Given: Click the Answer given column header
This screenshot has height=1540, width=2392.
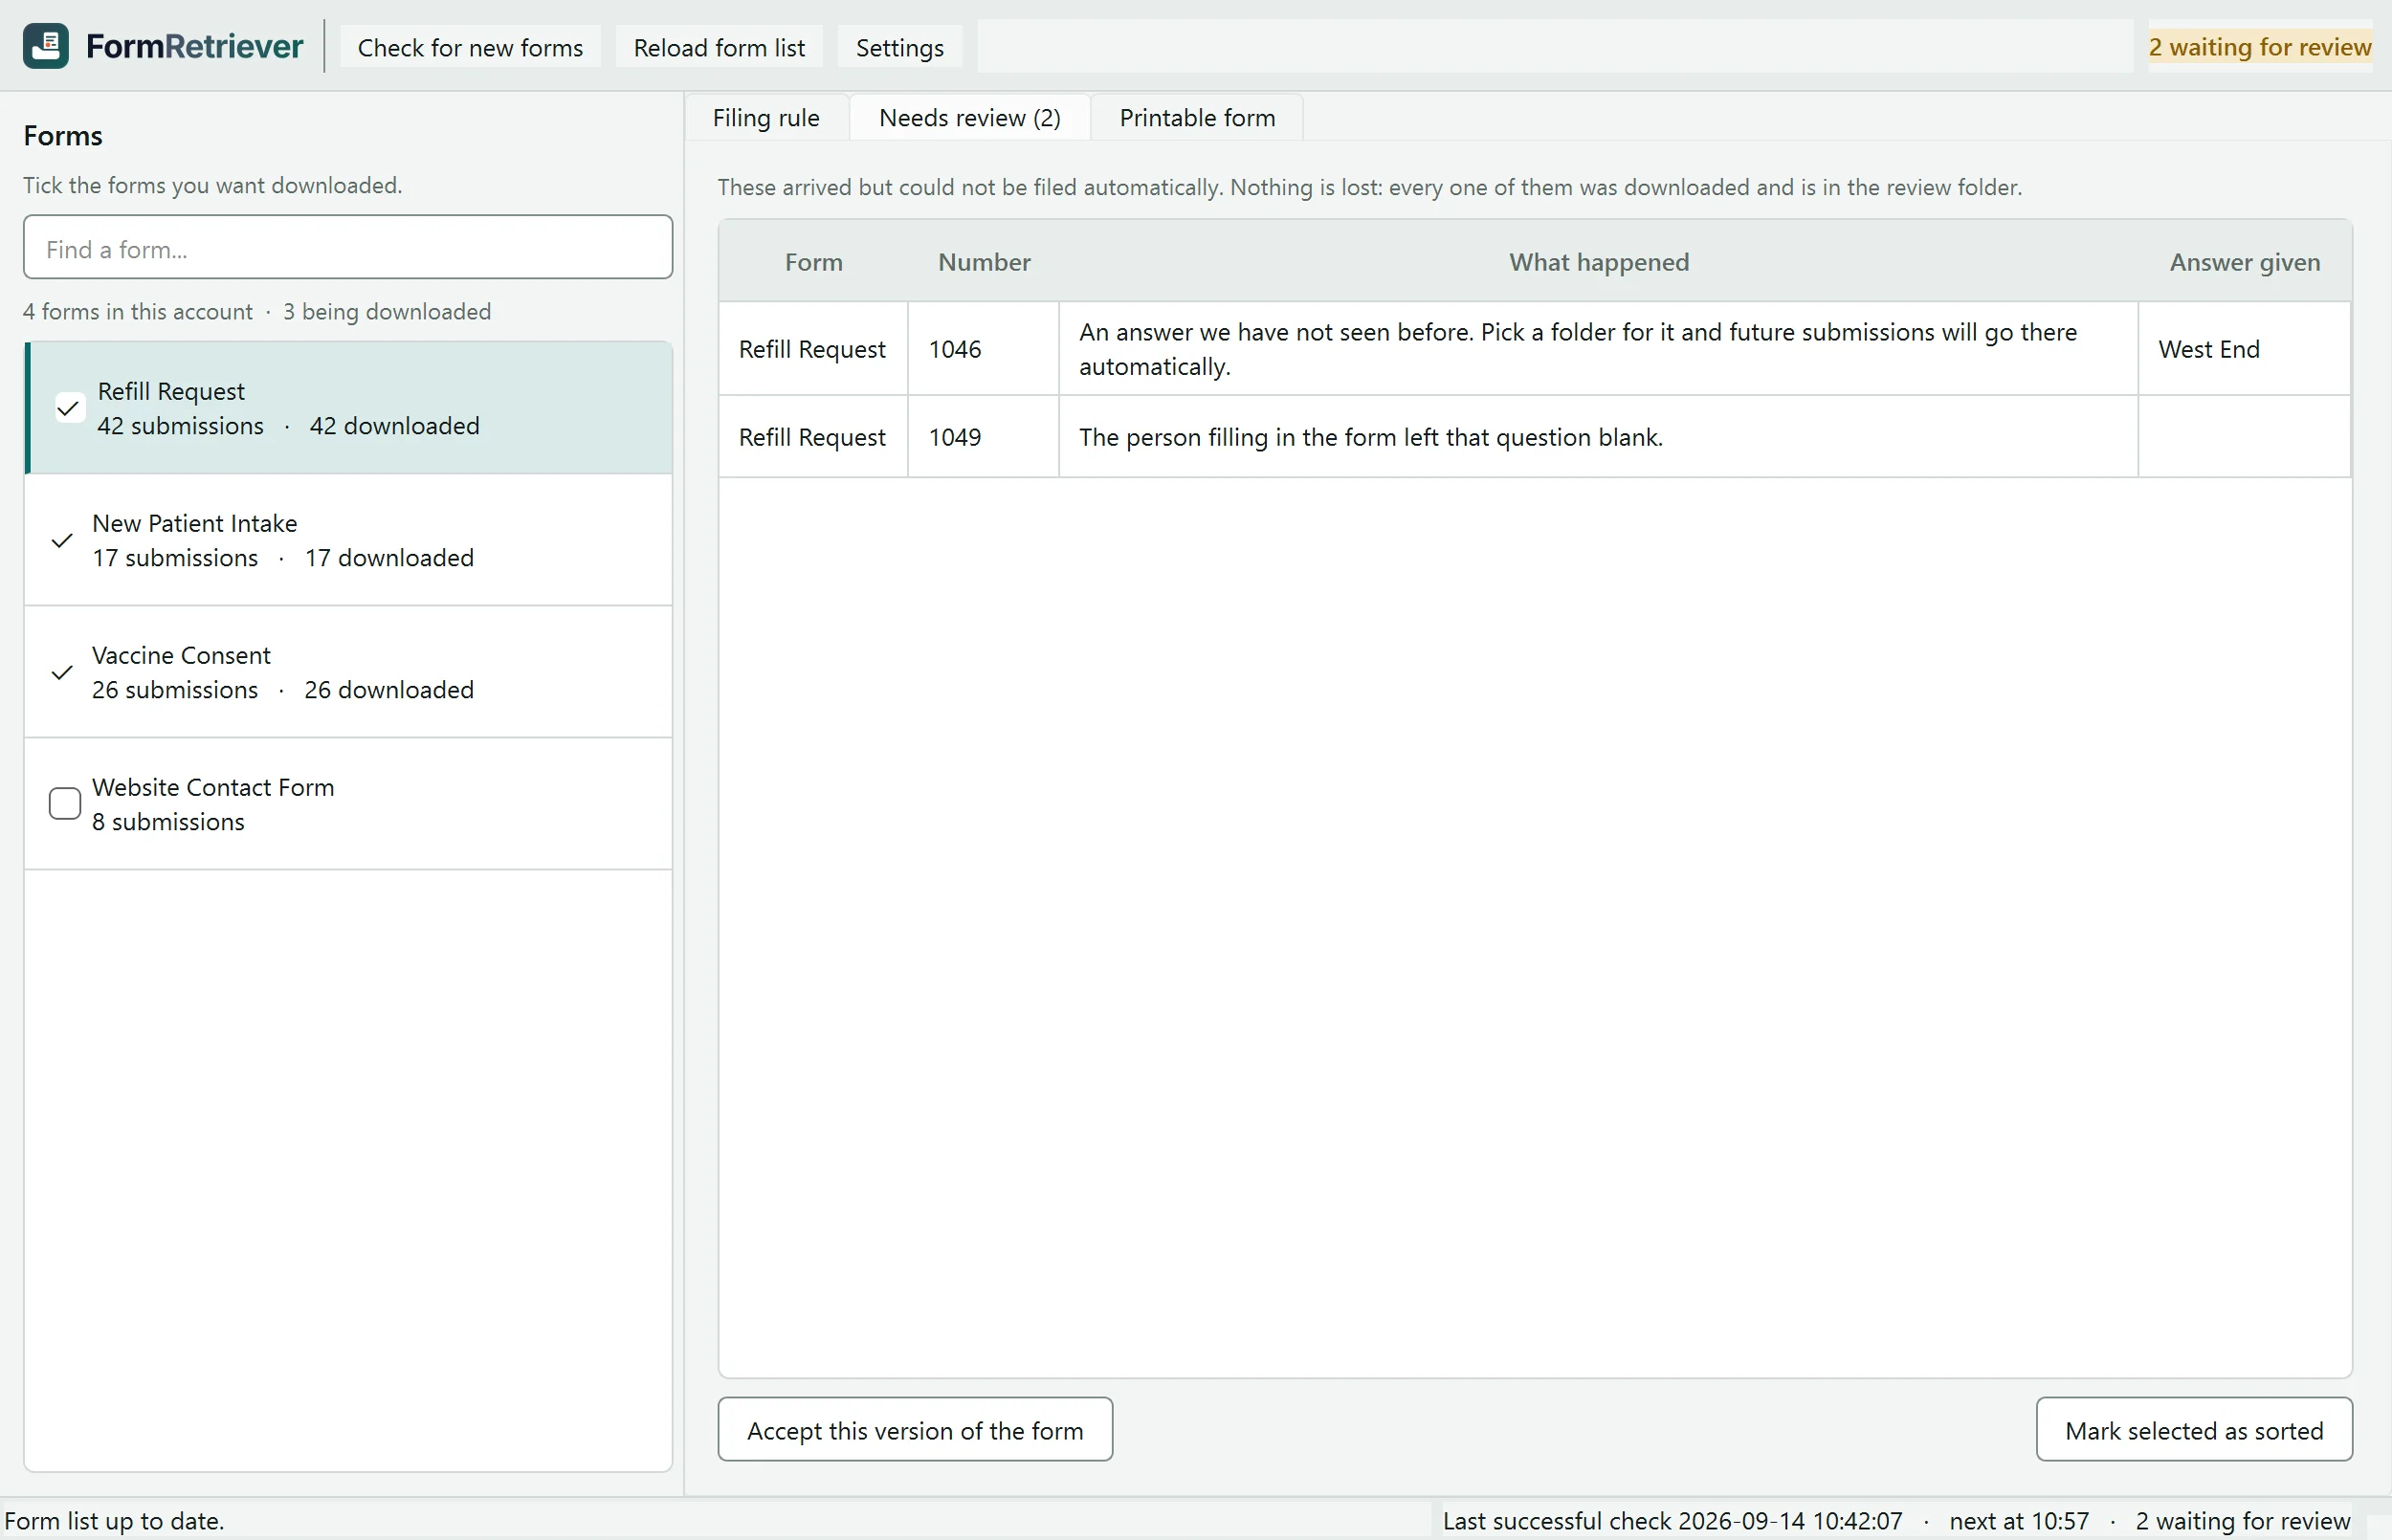Looking at the screenshot, I should (x=2245, y=262).
